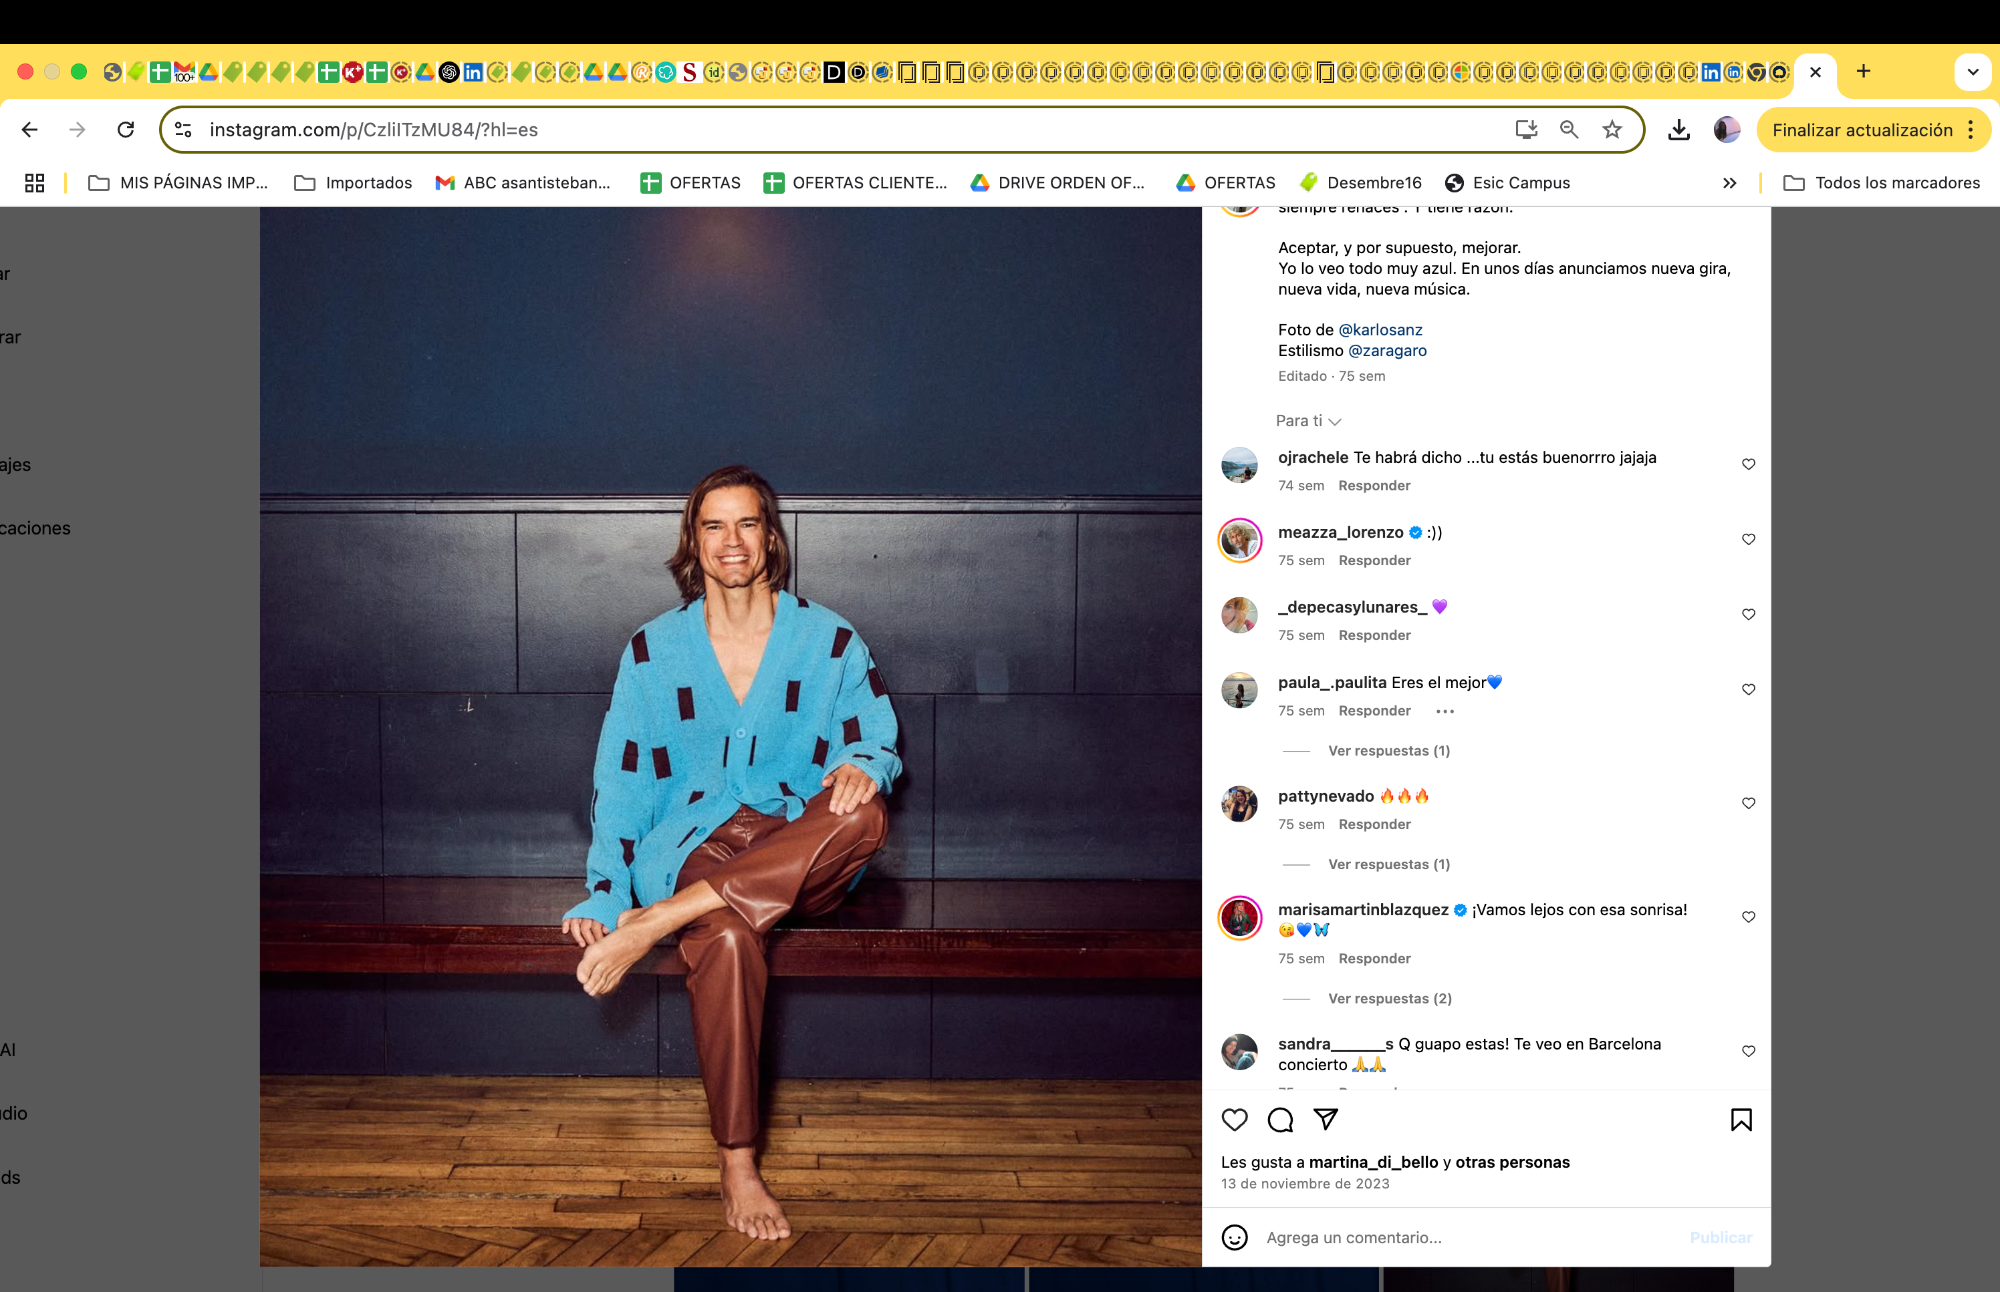Image resolution: width=2000 pixels, height=1292 pixels.
Task: Open Chrome profile avatar
Action: [1727, 130]
